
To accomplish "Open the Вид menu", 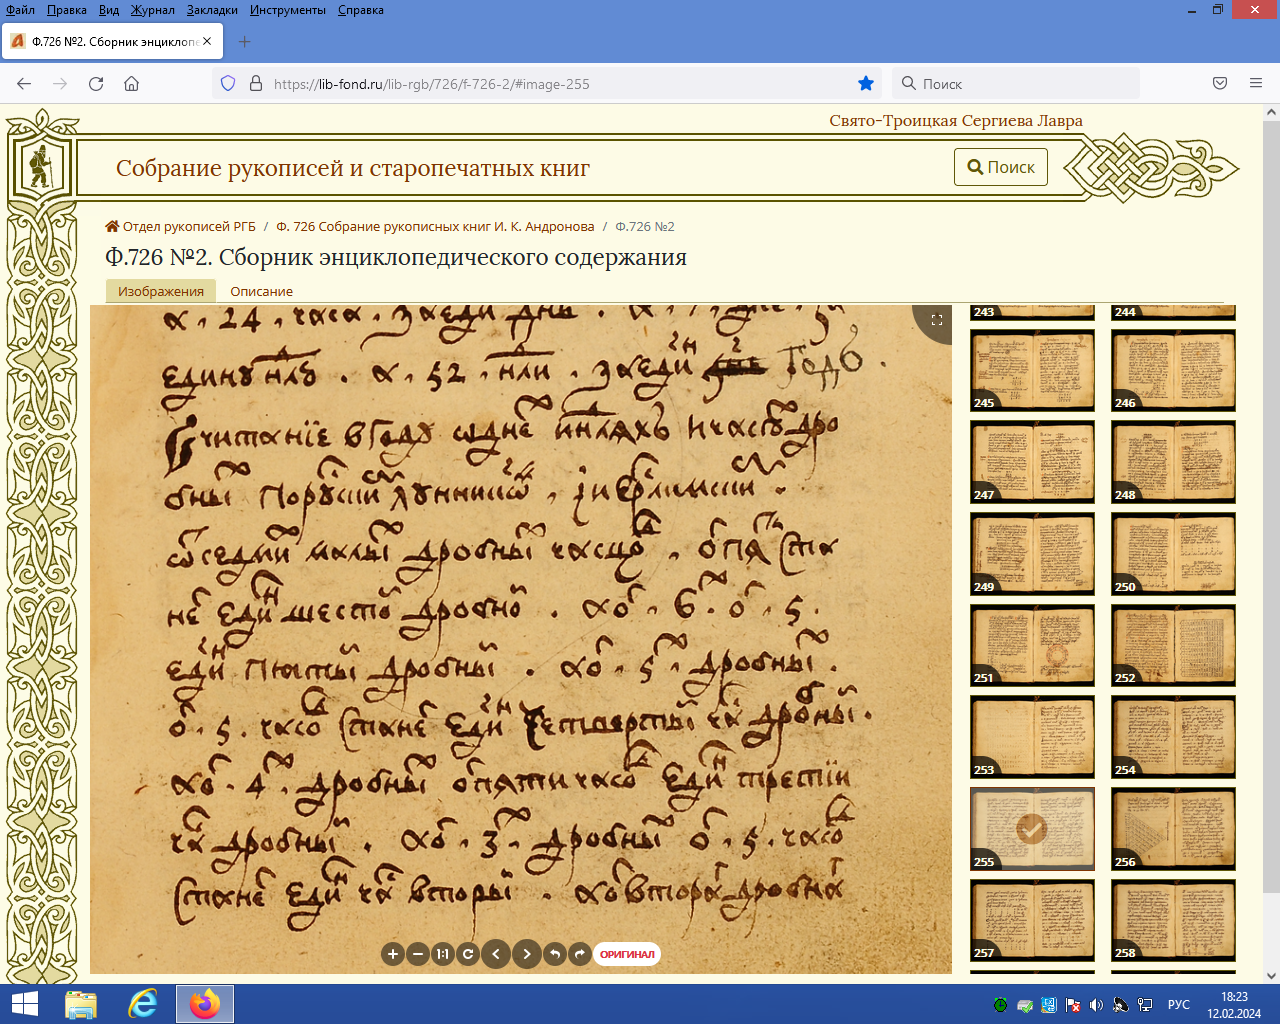I will coord(109,10).
